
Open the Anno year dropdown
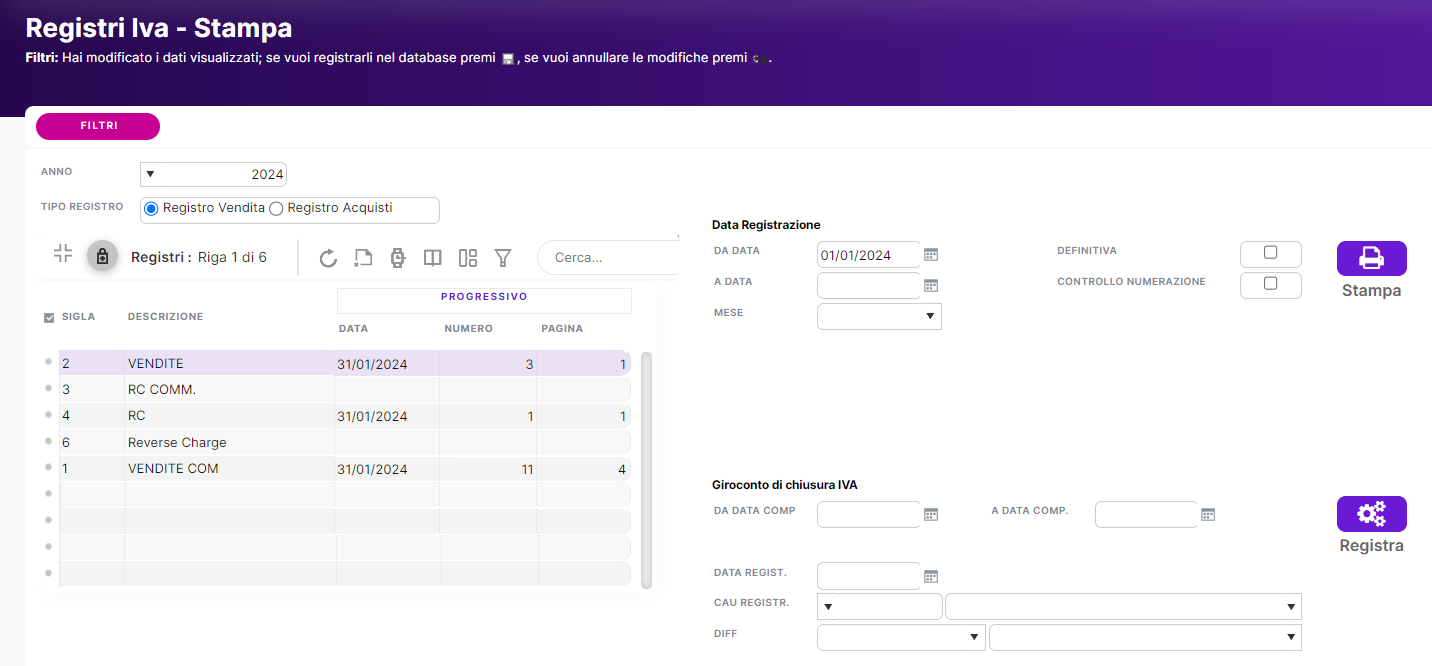pos(150,174)
